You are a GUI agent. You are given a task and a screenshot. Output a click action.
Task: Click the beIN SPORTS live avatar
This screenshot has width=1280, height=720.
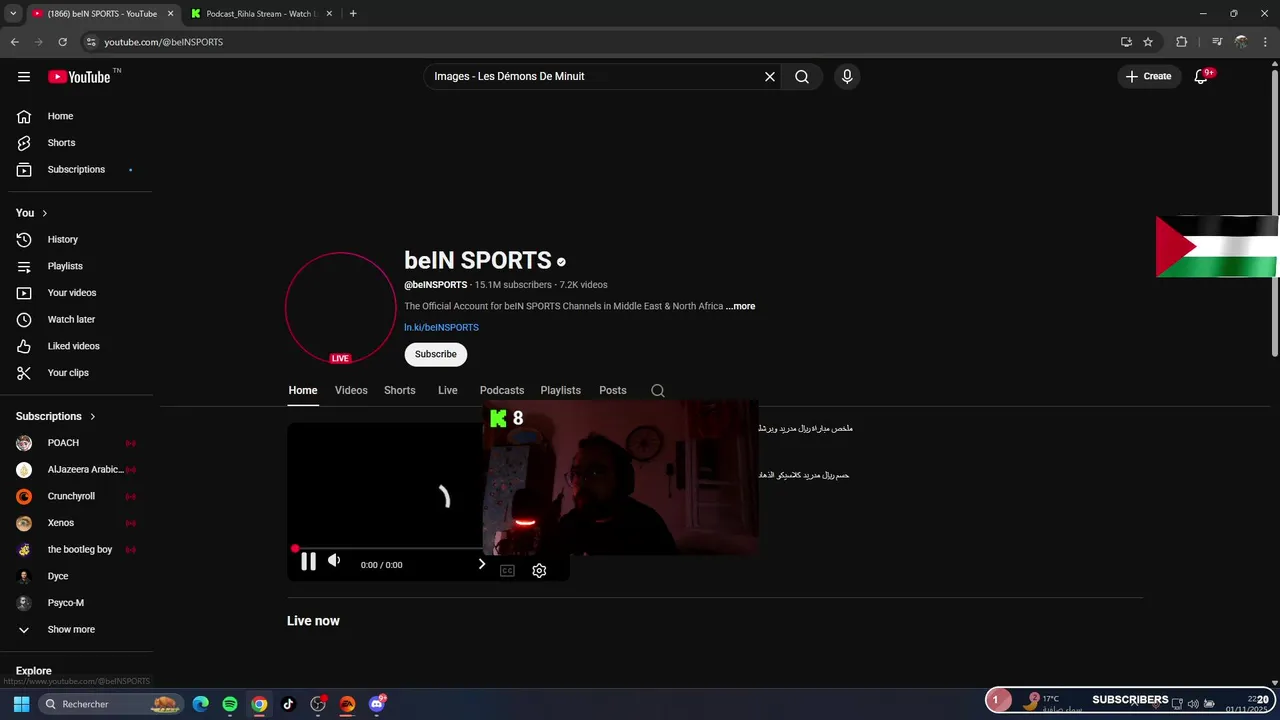pos(341,308)
